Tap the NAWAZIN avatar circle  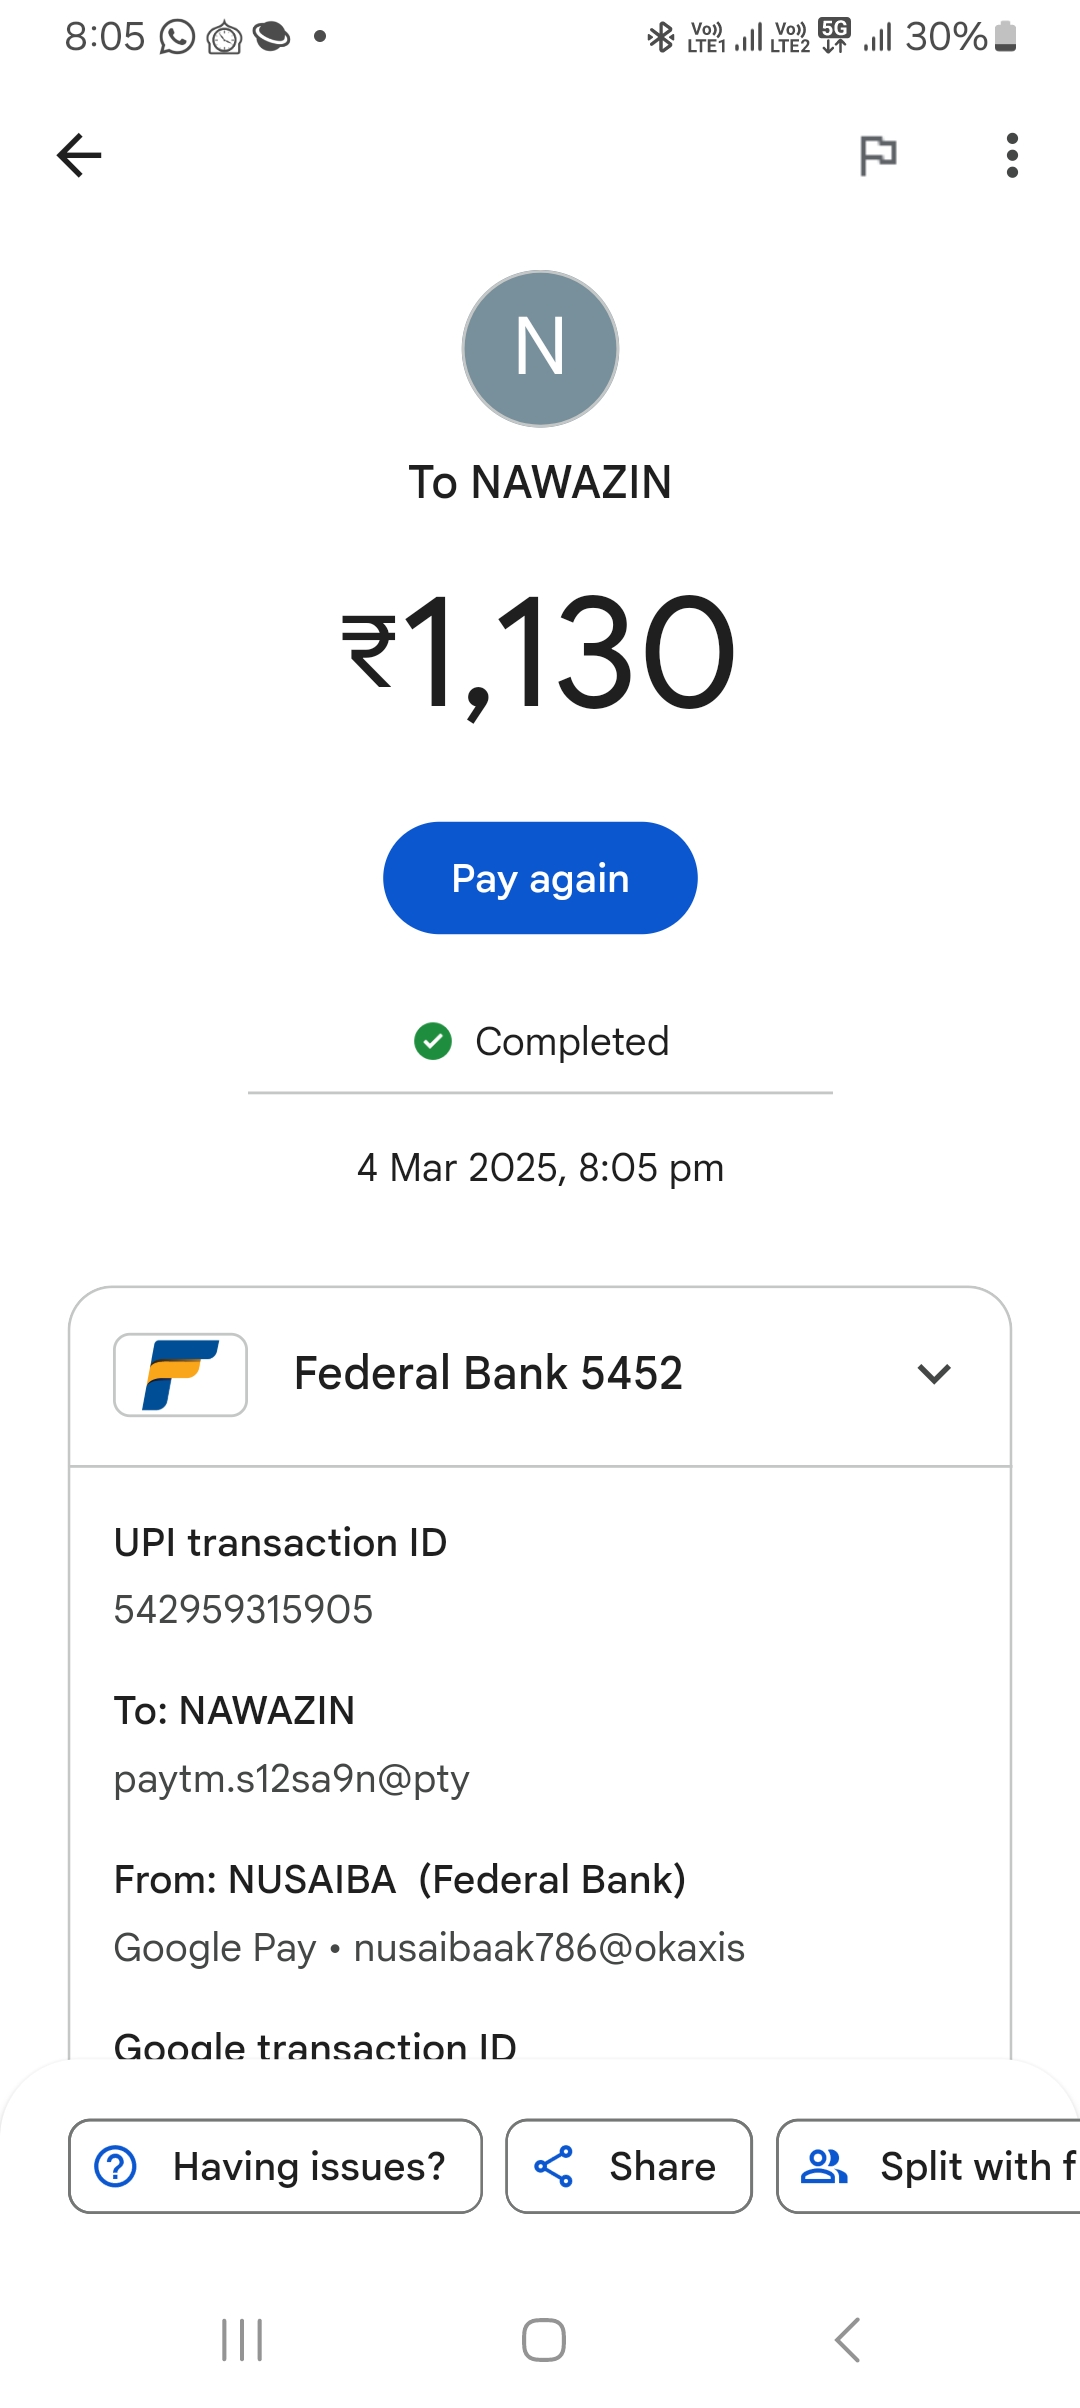(540, 348)
